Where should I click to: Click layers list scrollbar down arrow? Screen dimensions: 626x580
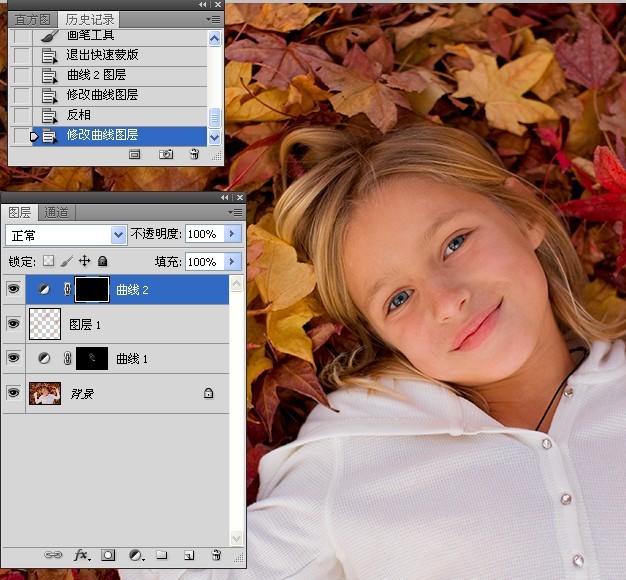tap(236, 538)
